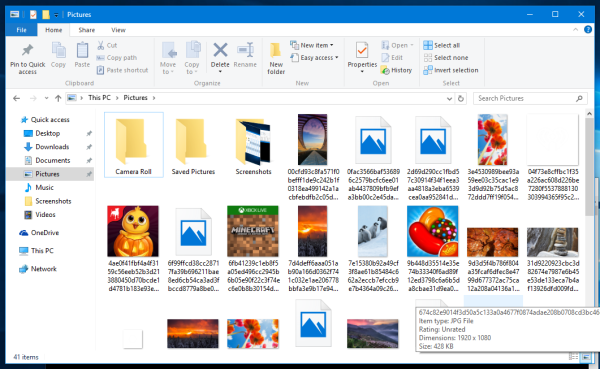This screenshot has height=369, width=600.
Task: Open Screenshots in the navigation pane
Action: coord(53,201)
